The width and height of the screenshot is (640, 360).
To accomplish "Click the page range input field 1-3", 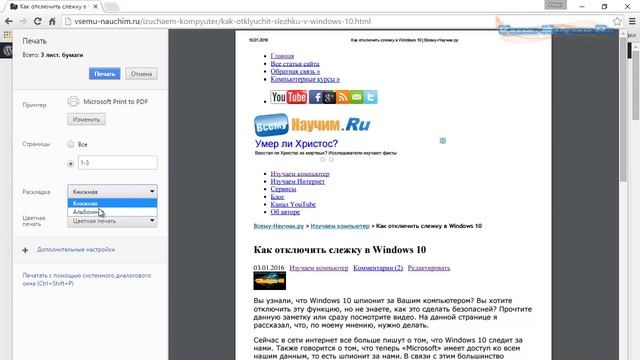I will pos(118,162).
